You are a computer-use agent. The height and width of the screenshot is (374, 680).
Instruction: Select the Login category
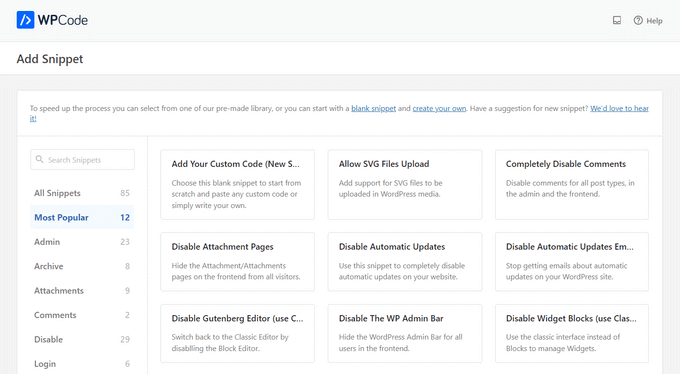(x=82, y=364)
